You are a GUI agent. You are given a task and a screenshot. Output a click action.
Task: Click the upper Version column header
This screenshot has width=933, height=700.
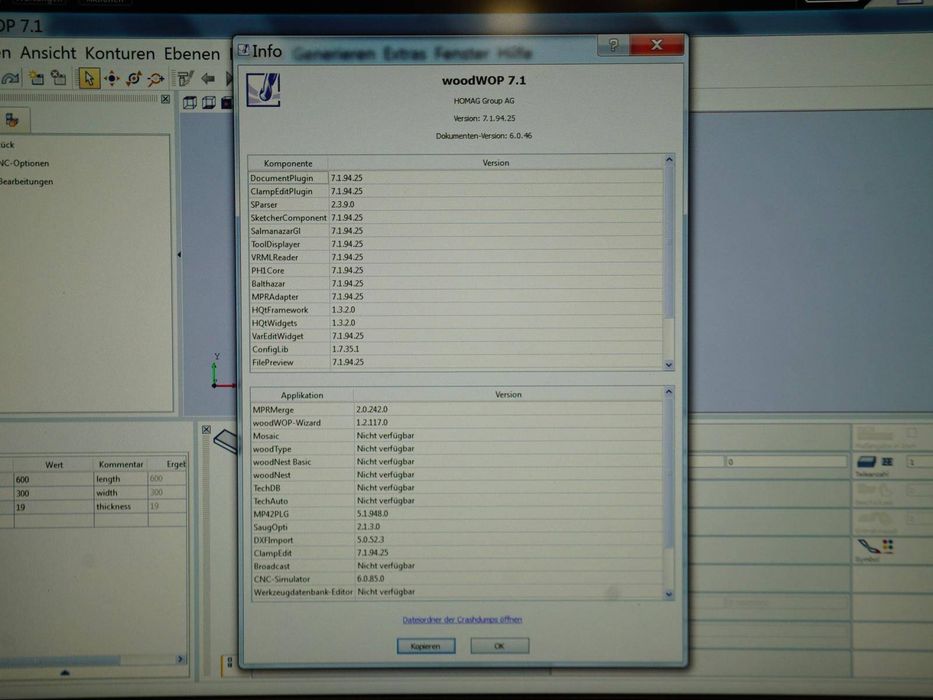pyautogui.click(x=496, y=162)
